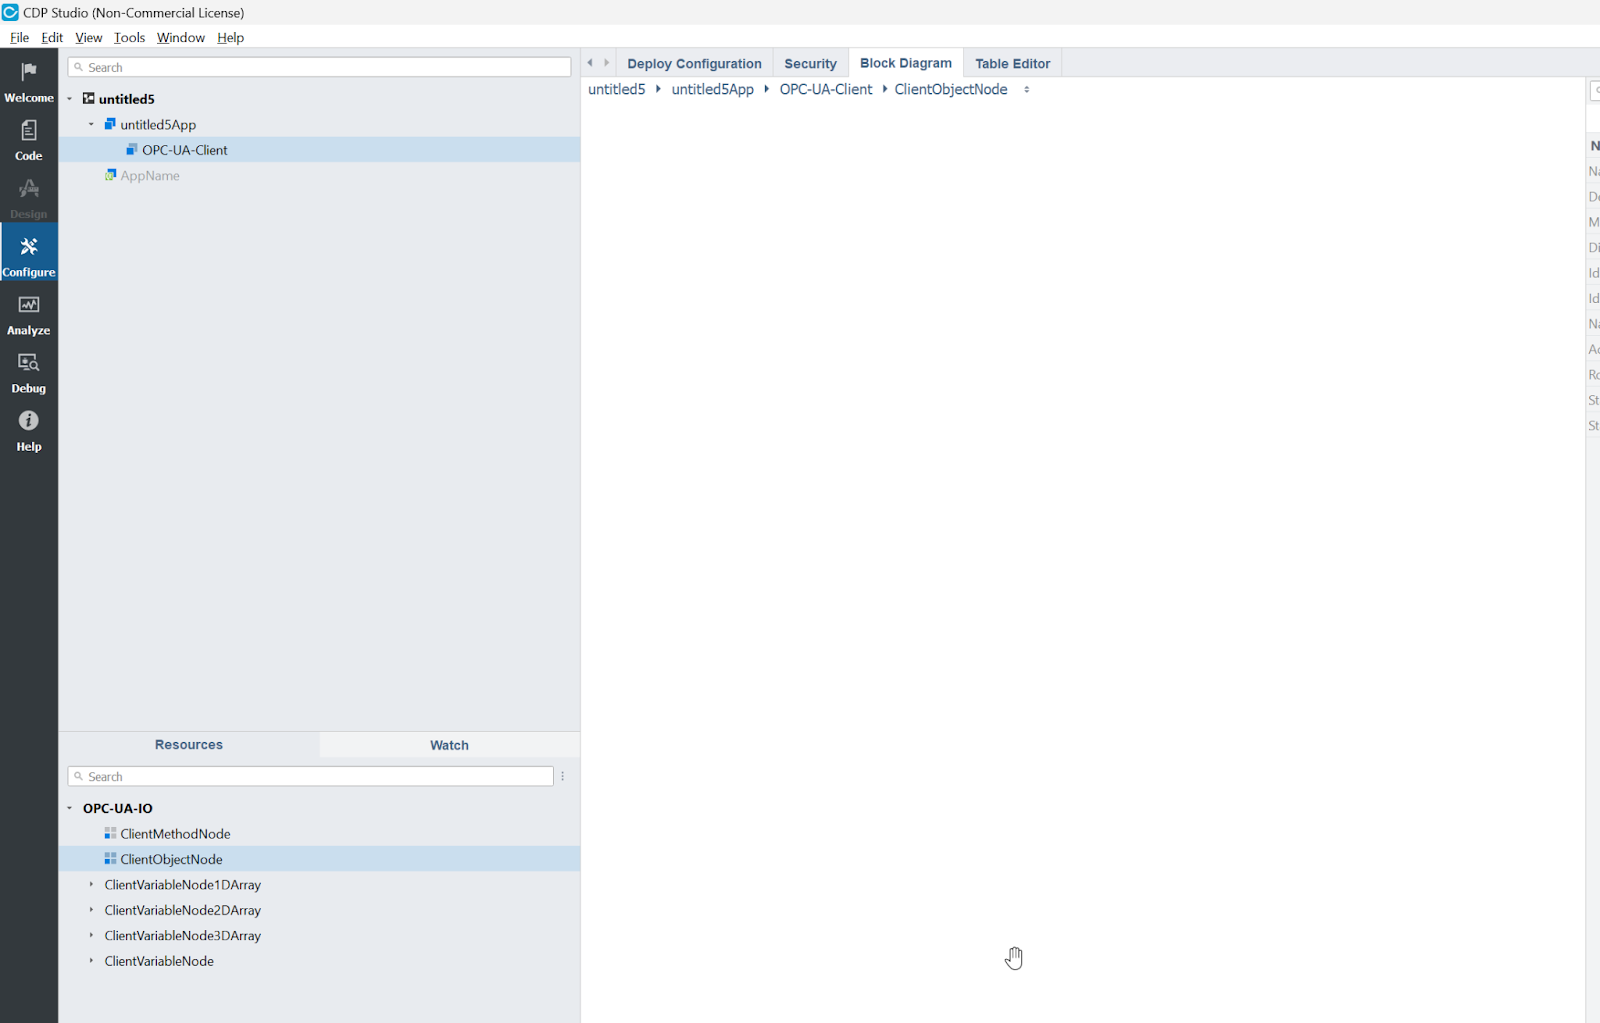The height and width of the screenshot is (1023, 1600).
Task: Select OPC-UA-Client in project tree
Action: click(320, 150)
